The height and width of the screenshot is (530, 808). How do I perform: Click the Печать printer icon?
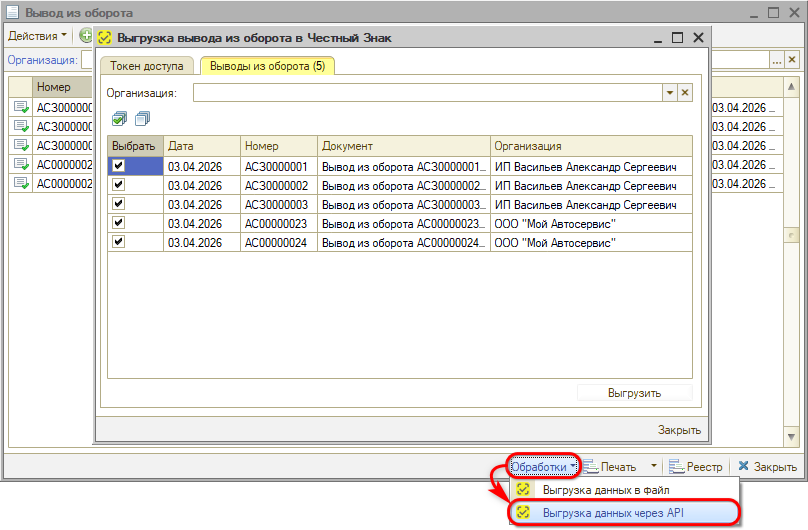(591, 467)
